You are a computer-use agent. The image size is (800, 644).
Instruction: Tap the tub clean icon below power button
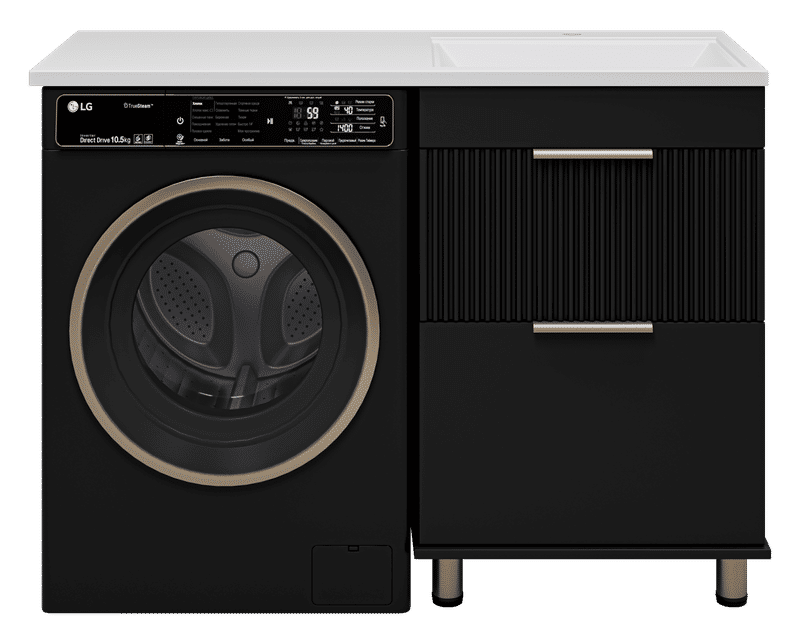(180, 140)
